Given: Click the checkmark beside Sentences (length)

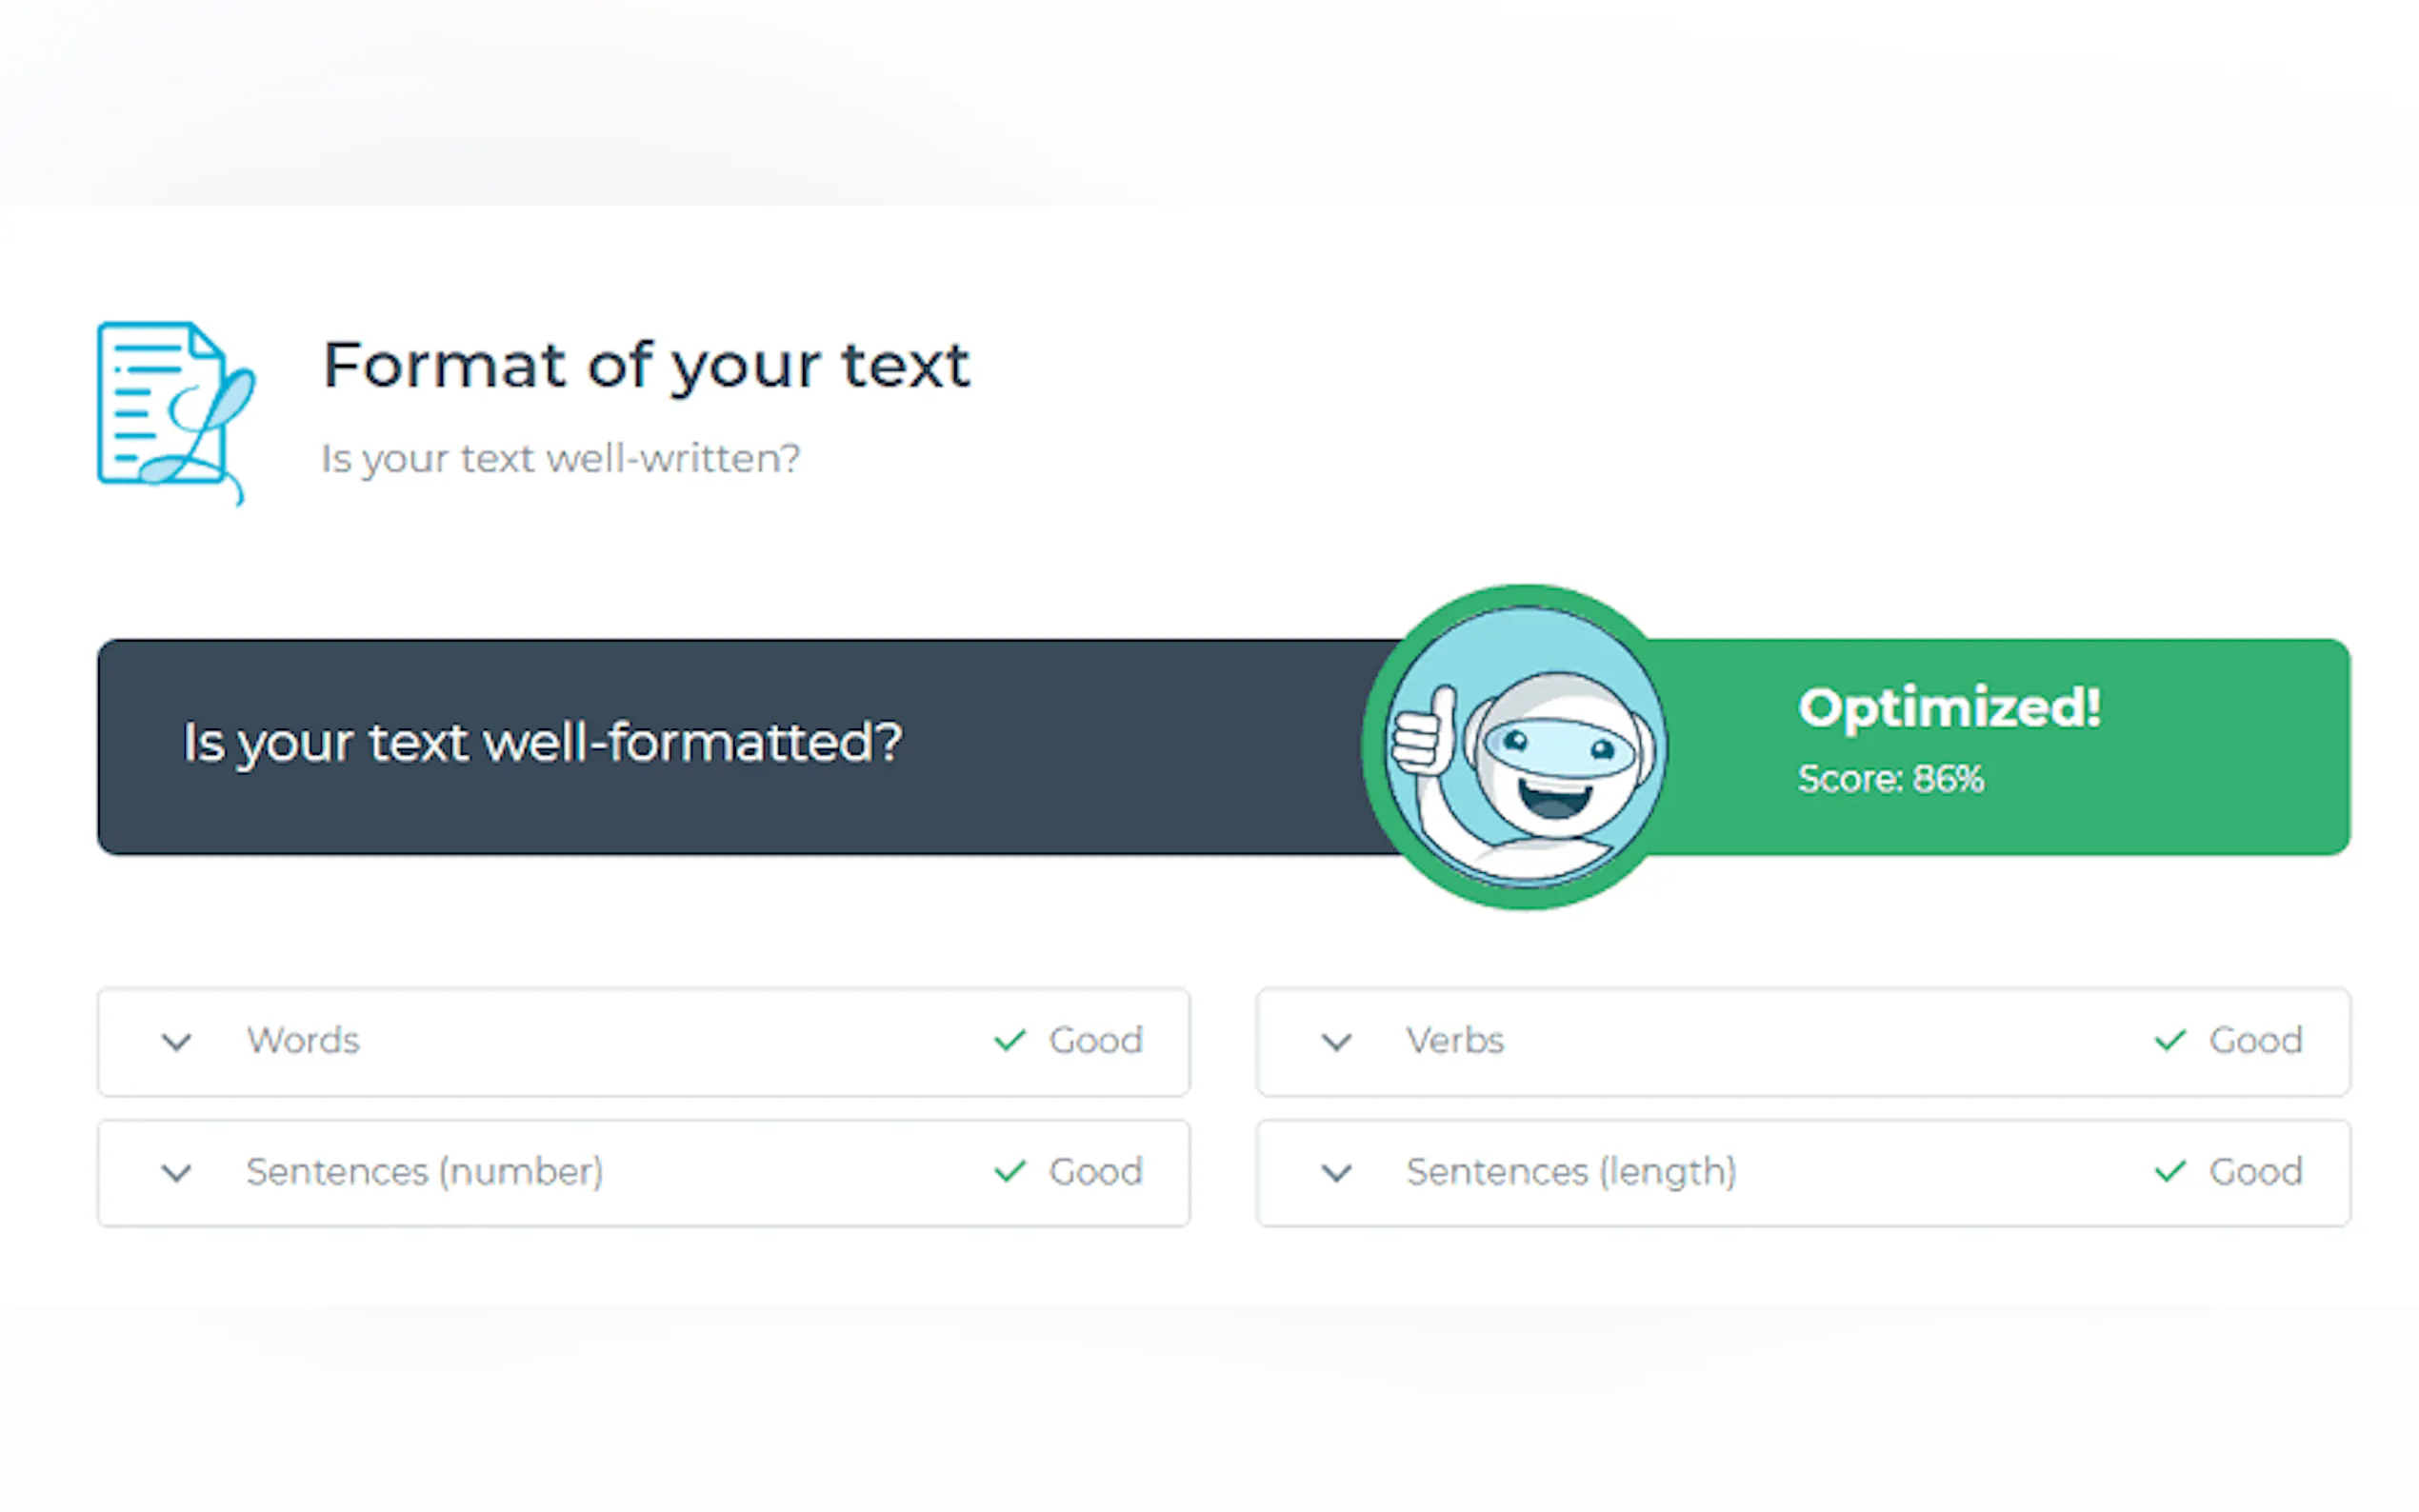Looking at the screenshot, I should [x=2169, y=1171].
